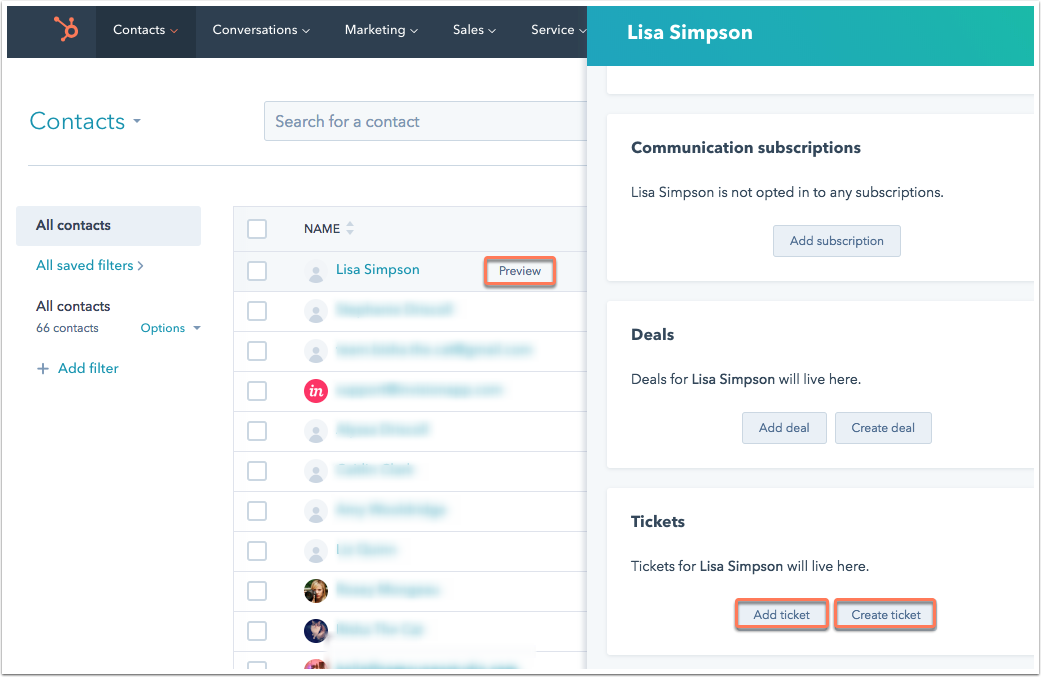Click the HubSpot sprocket logo
This screenshot has height=677, width=1041.
pos(64,29)
